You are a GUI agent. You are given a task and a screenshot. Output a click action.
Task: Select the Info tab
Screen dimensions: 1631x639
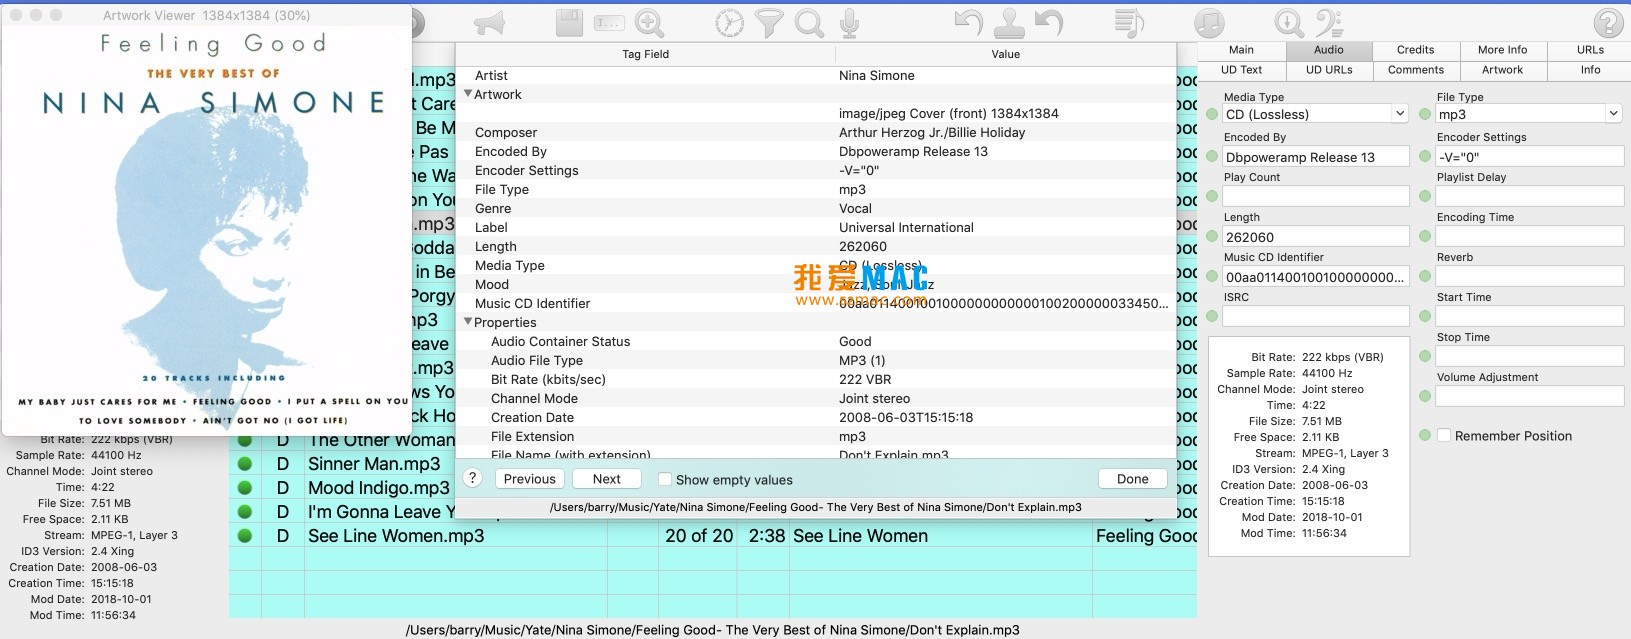pos(1590,70)
